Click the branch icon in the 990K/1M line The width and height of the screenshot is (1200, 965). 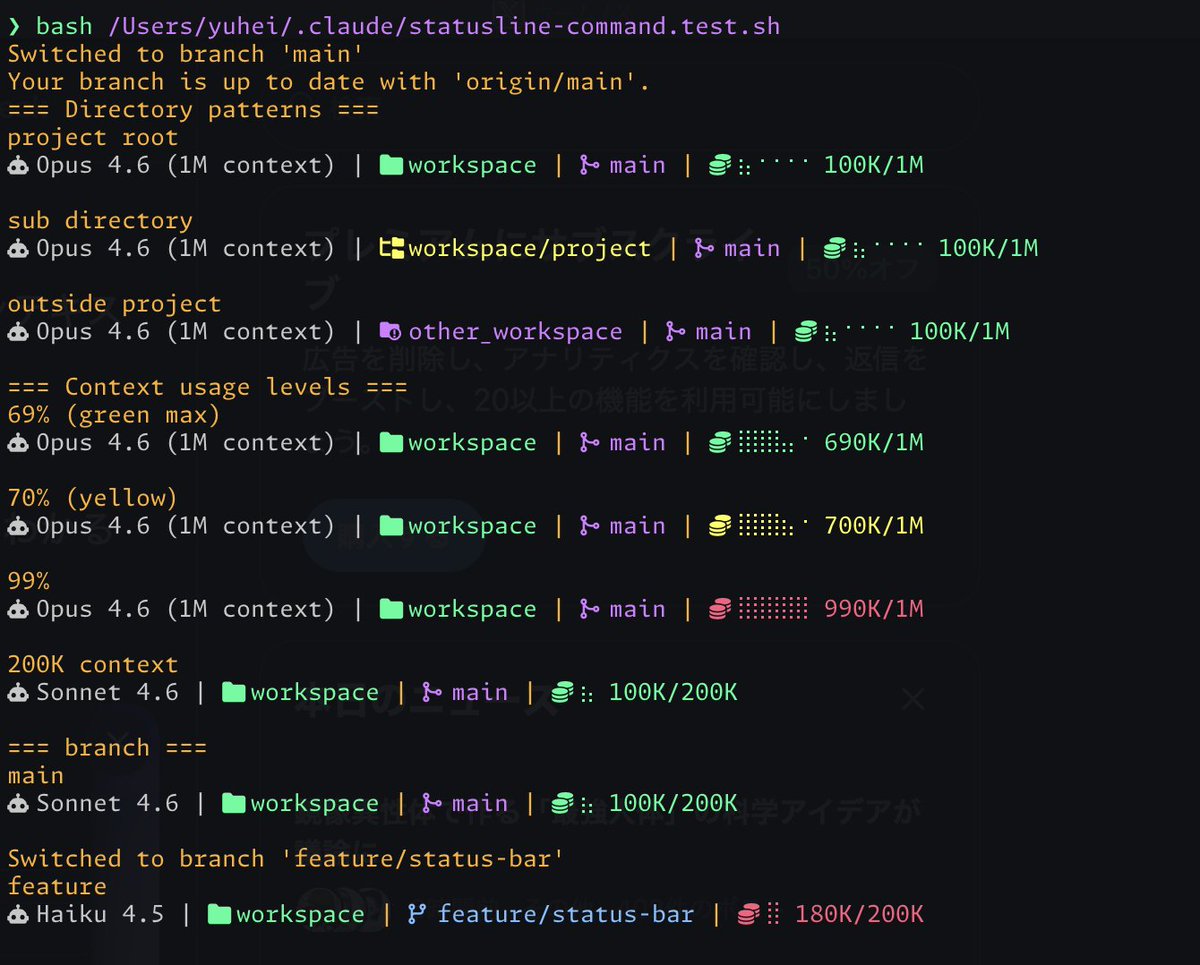point(589,609)
